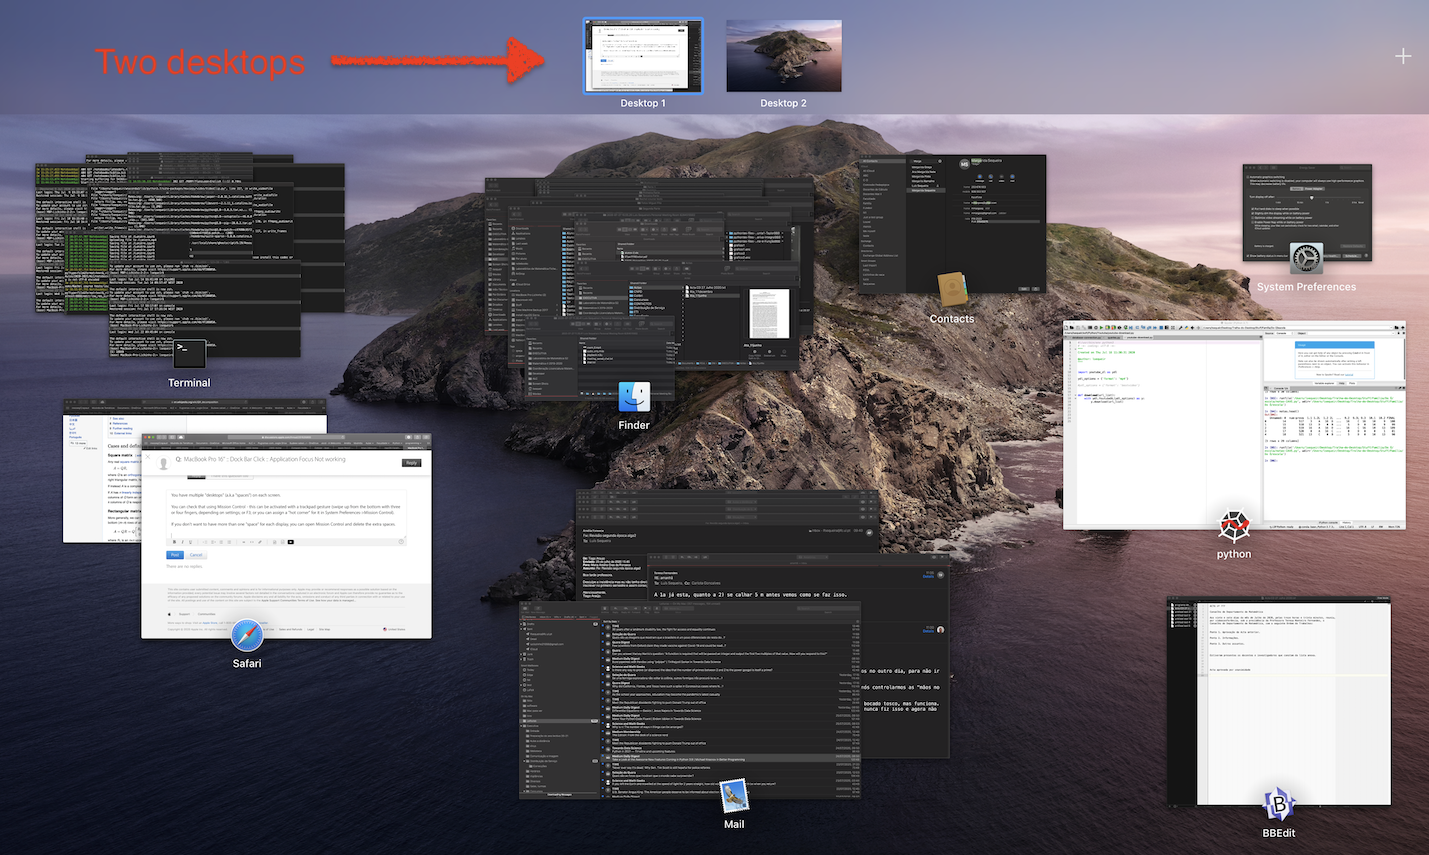
Task: Select the Safari compass icon
Action: click(x=247, y=635)
